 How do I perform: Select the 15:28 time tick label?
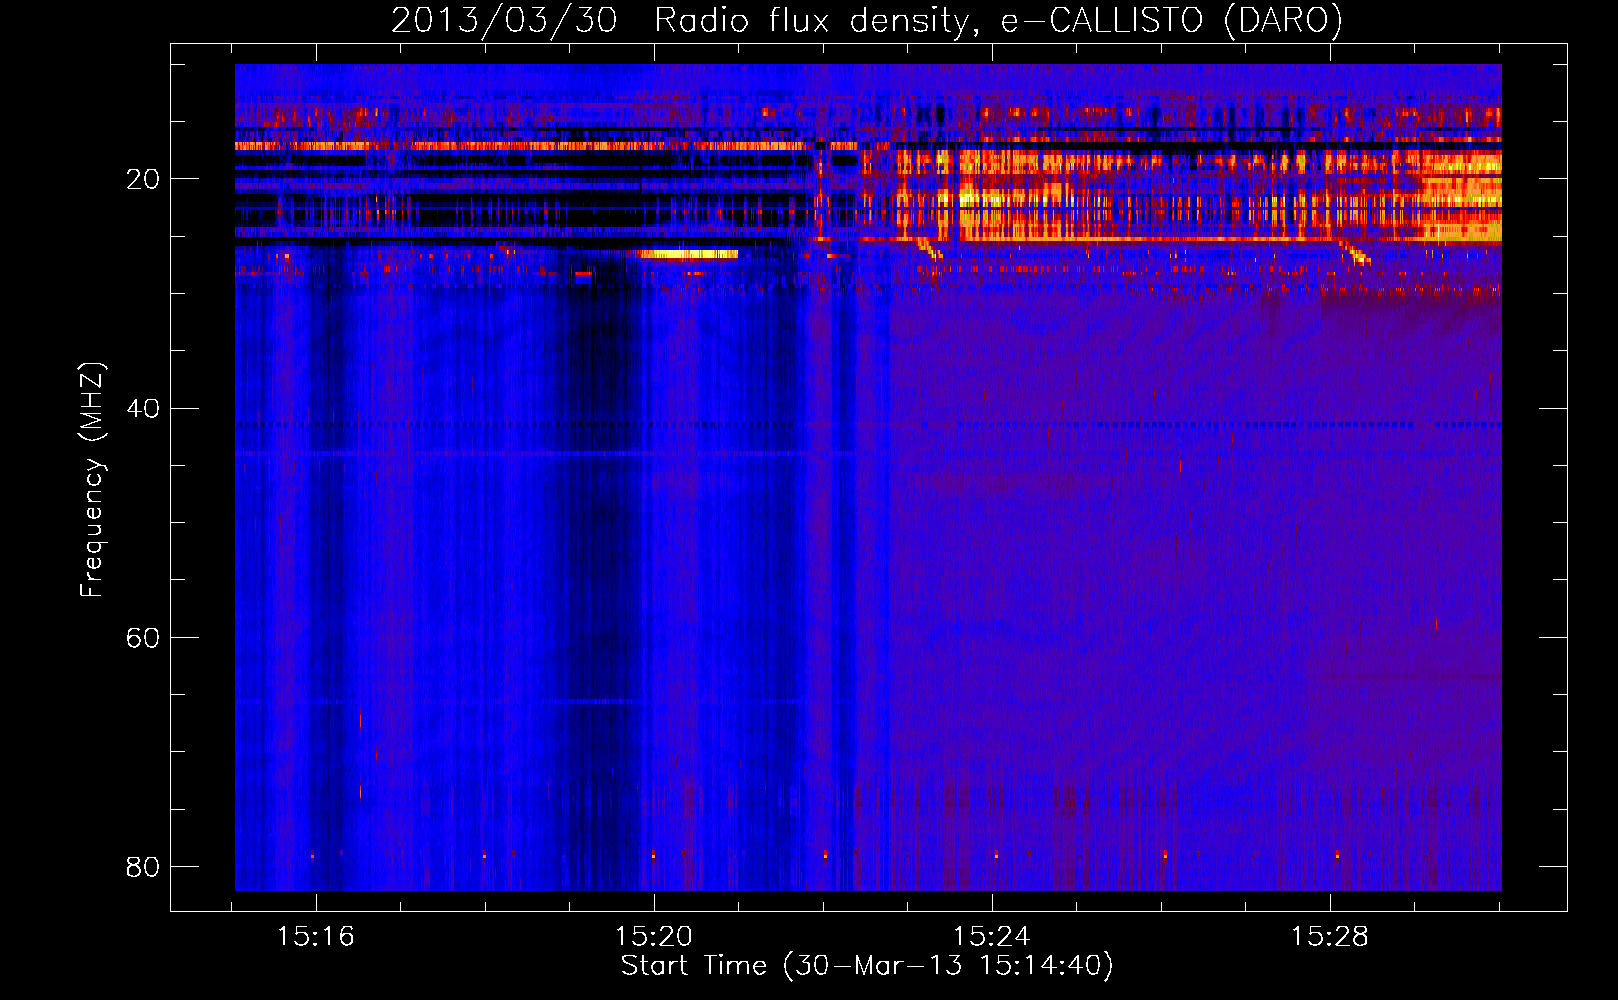coord(1330,937)
